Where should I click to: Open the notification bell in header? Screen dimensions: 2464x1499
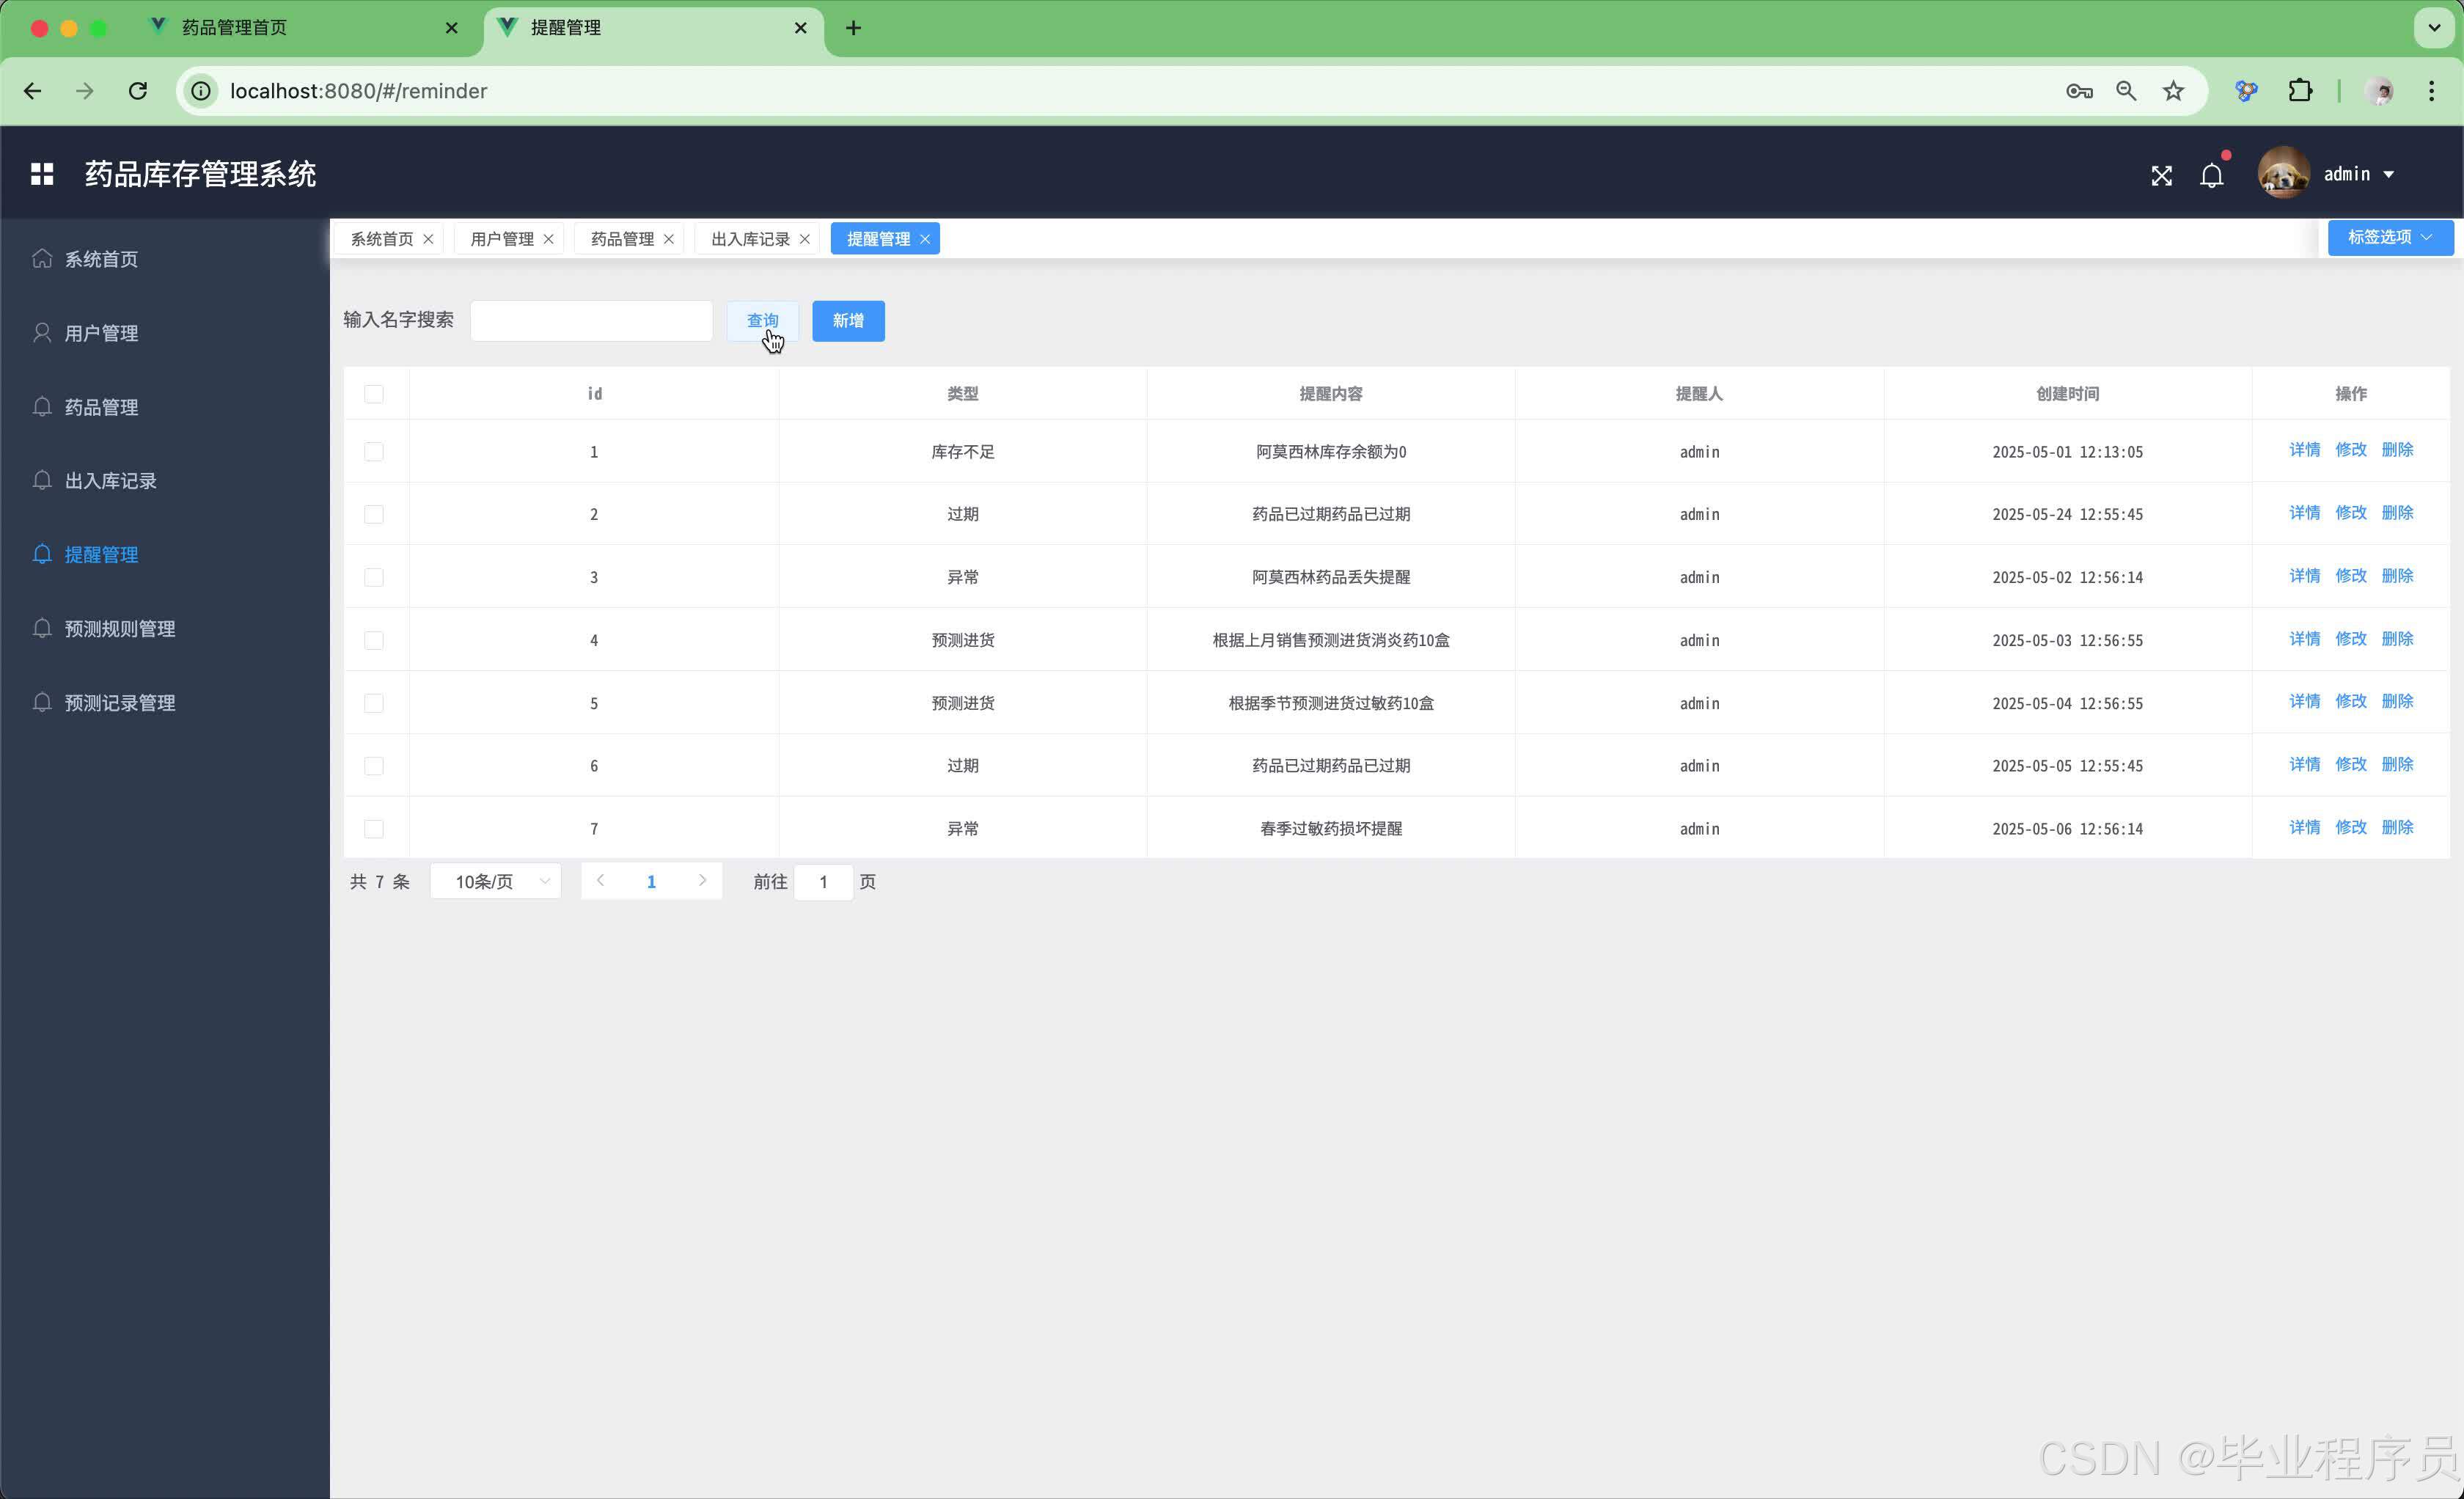2212,176
